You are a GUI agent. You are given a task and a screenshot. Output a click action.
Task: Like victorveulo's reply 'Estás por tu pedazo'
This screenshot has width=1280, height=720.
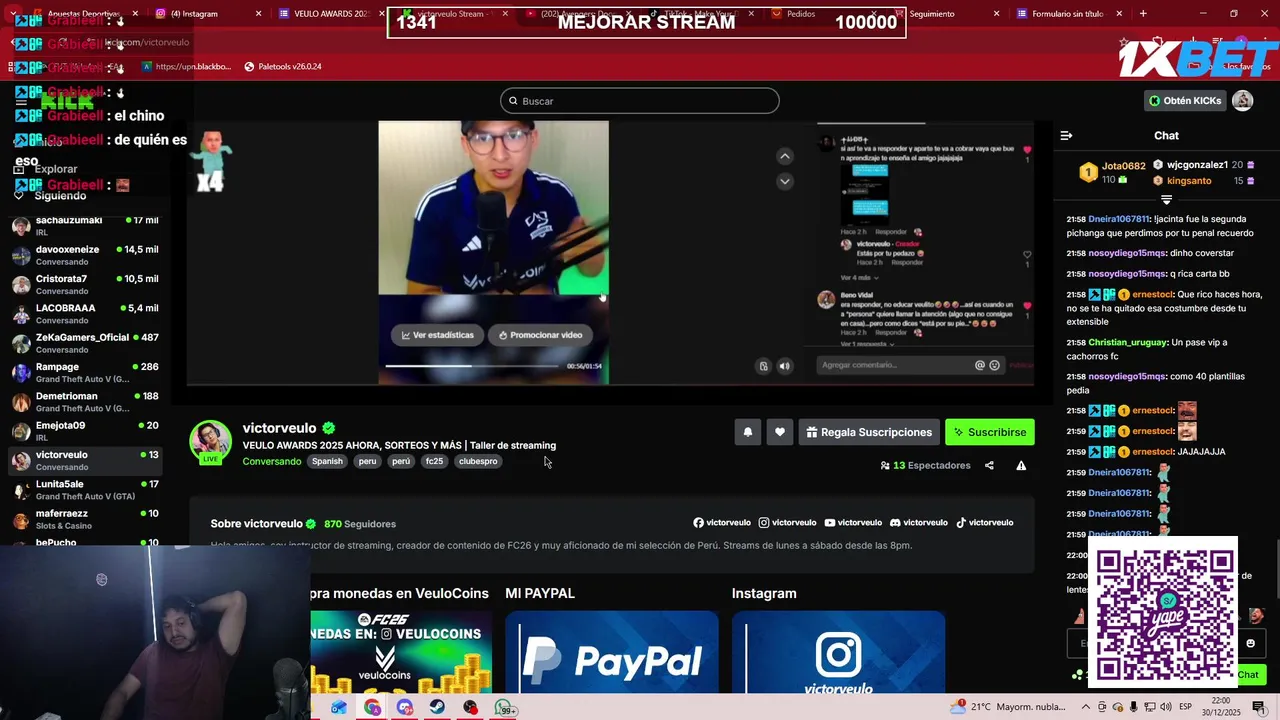(x=1027, y=255)
